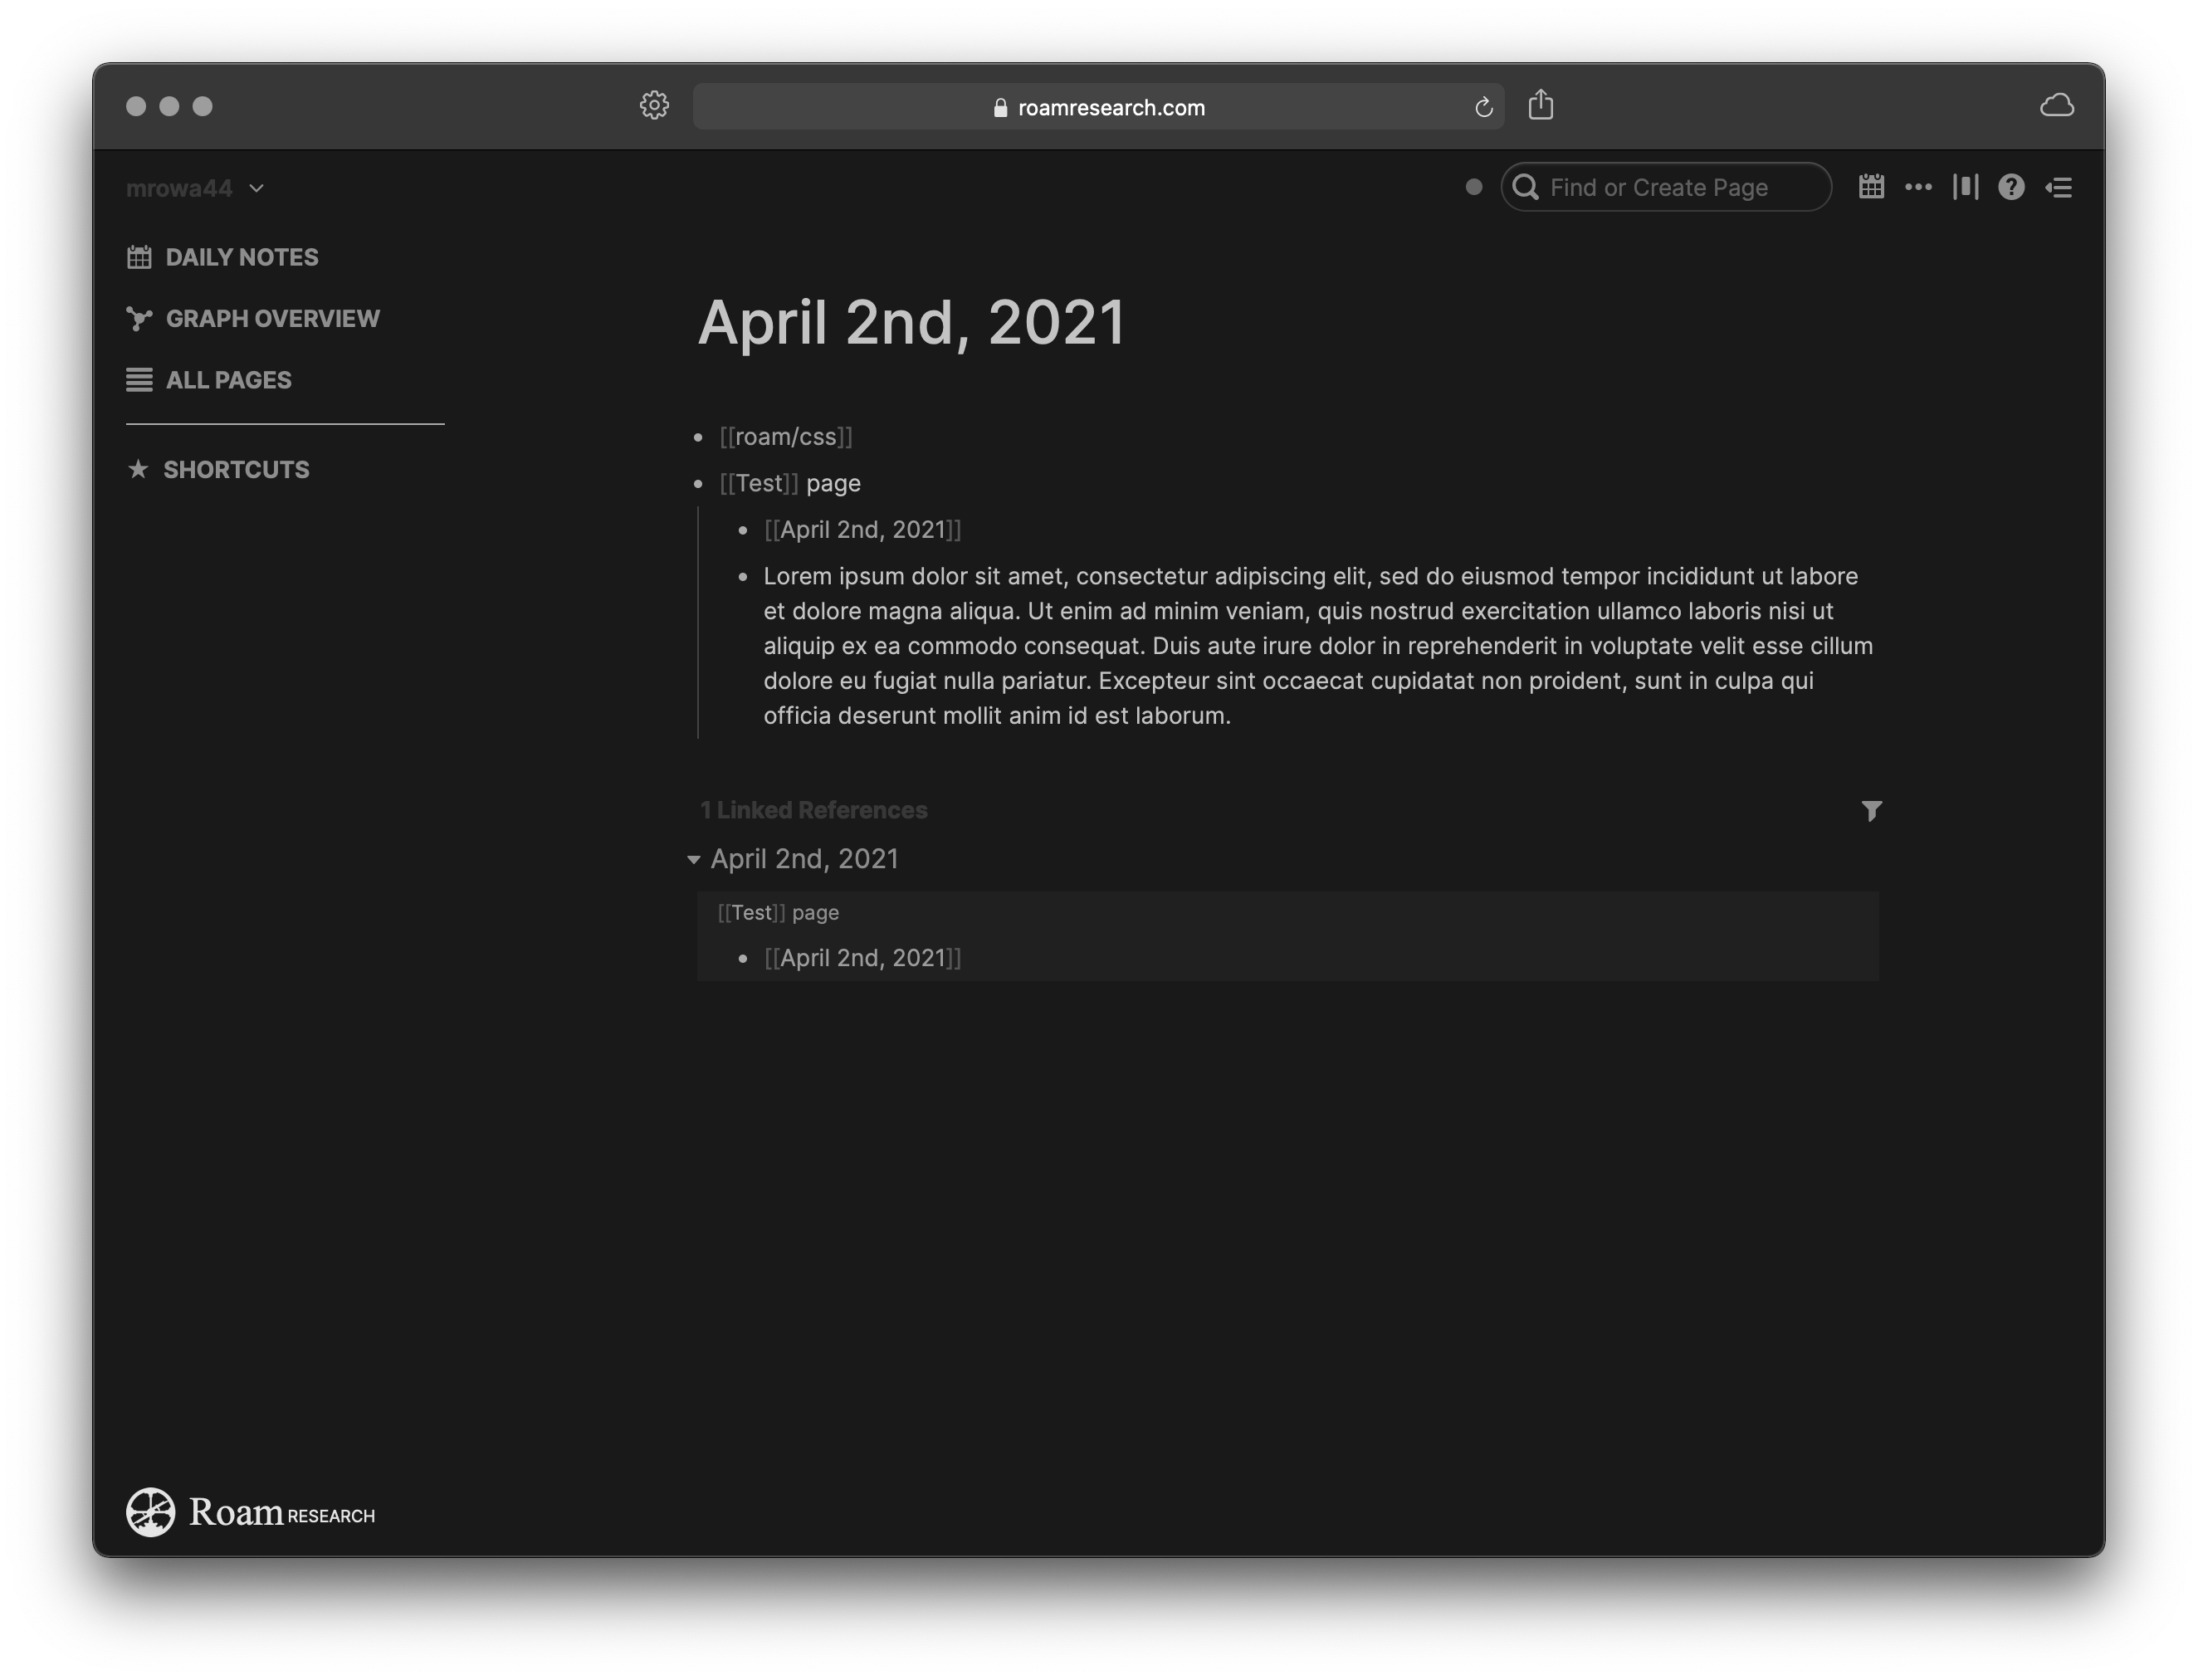The image size is (2198, 1680).
Task: Open the three-dots more options menu
Action: [1918, 187]
